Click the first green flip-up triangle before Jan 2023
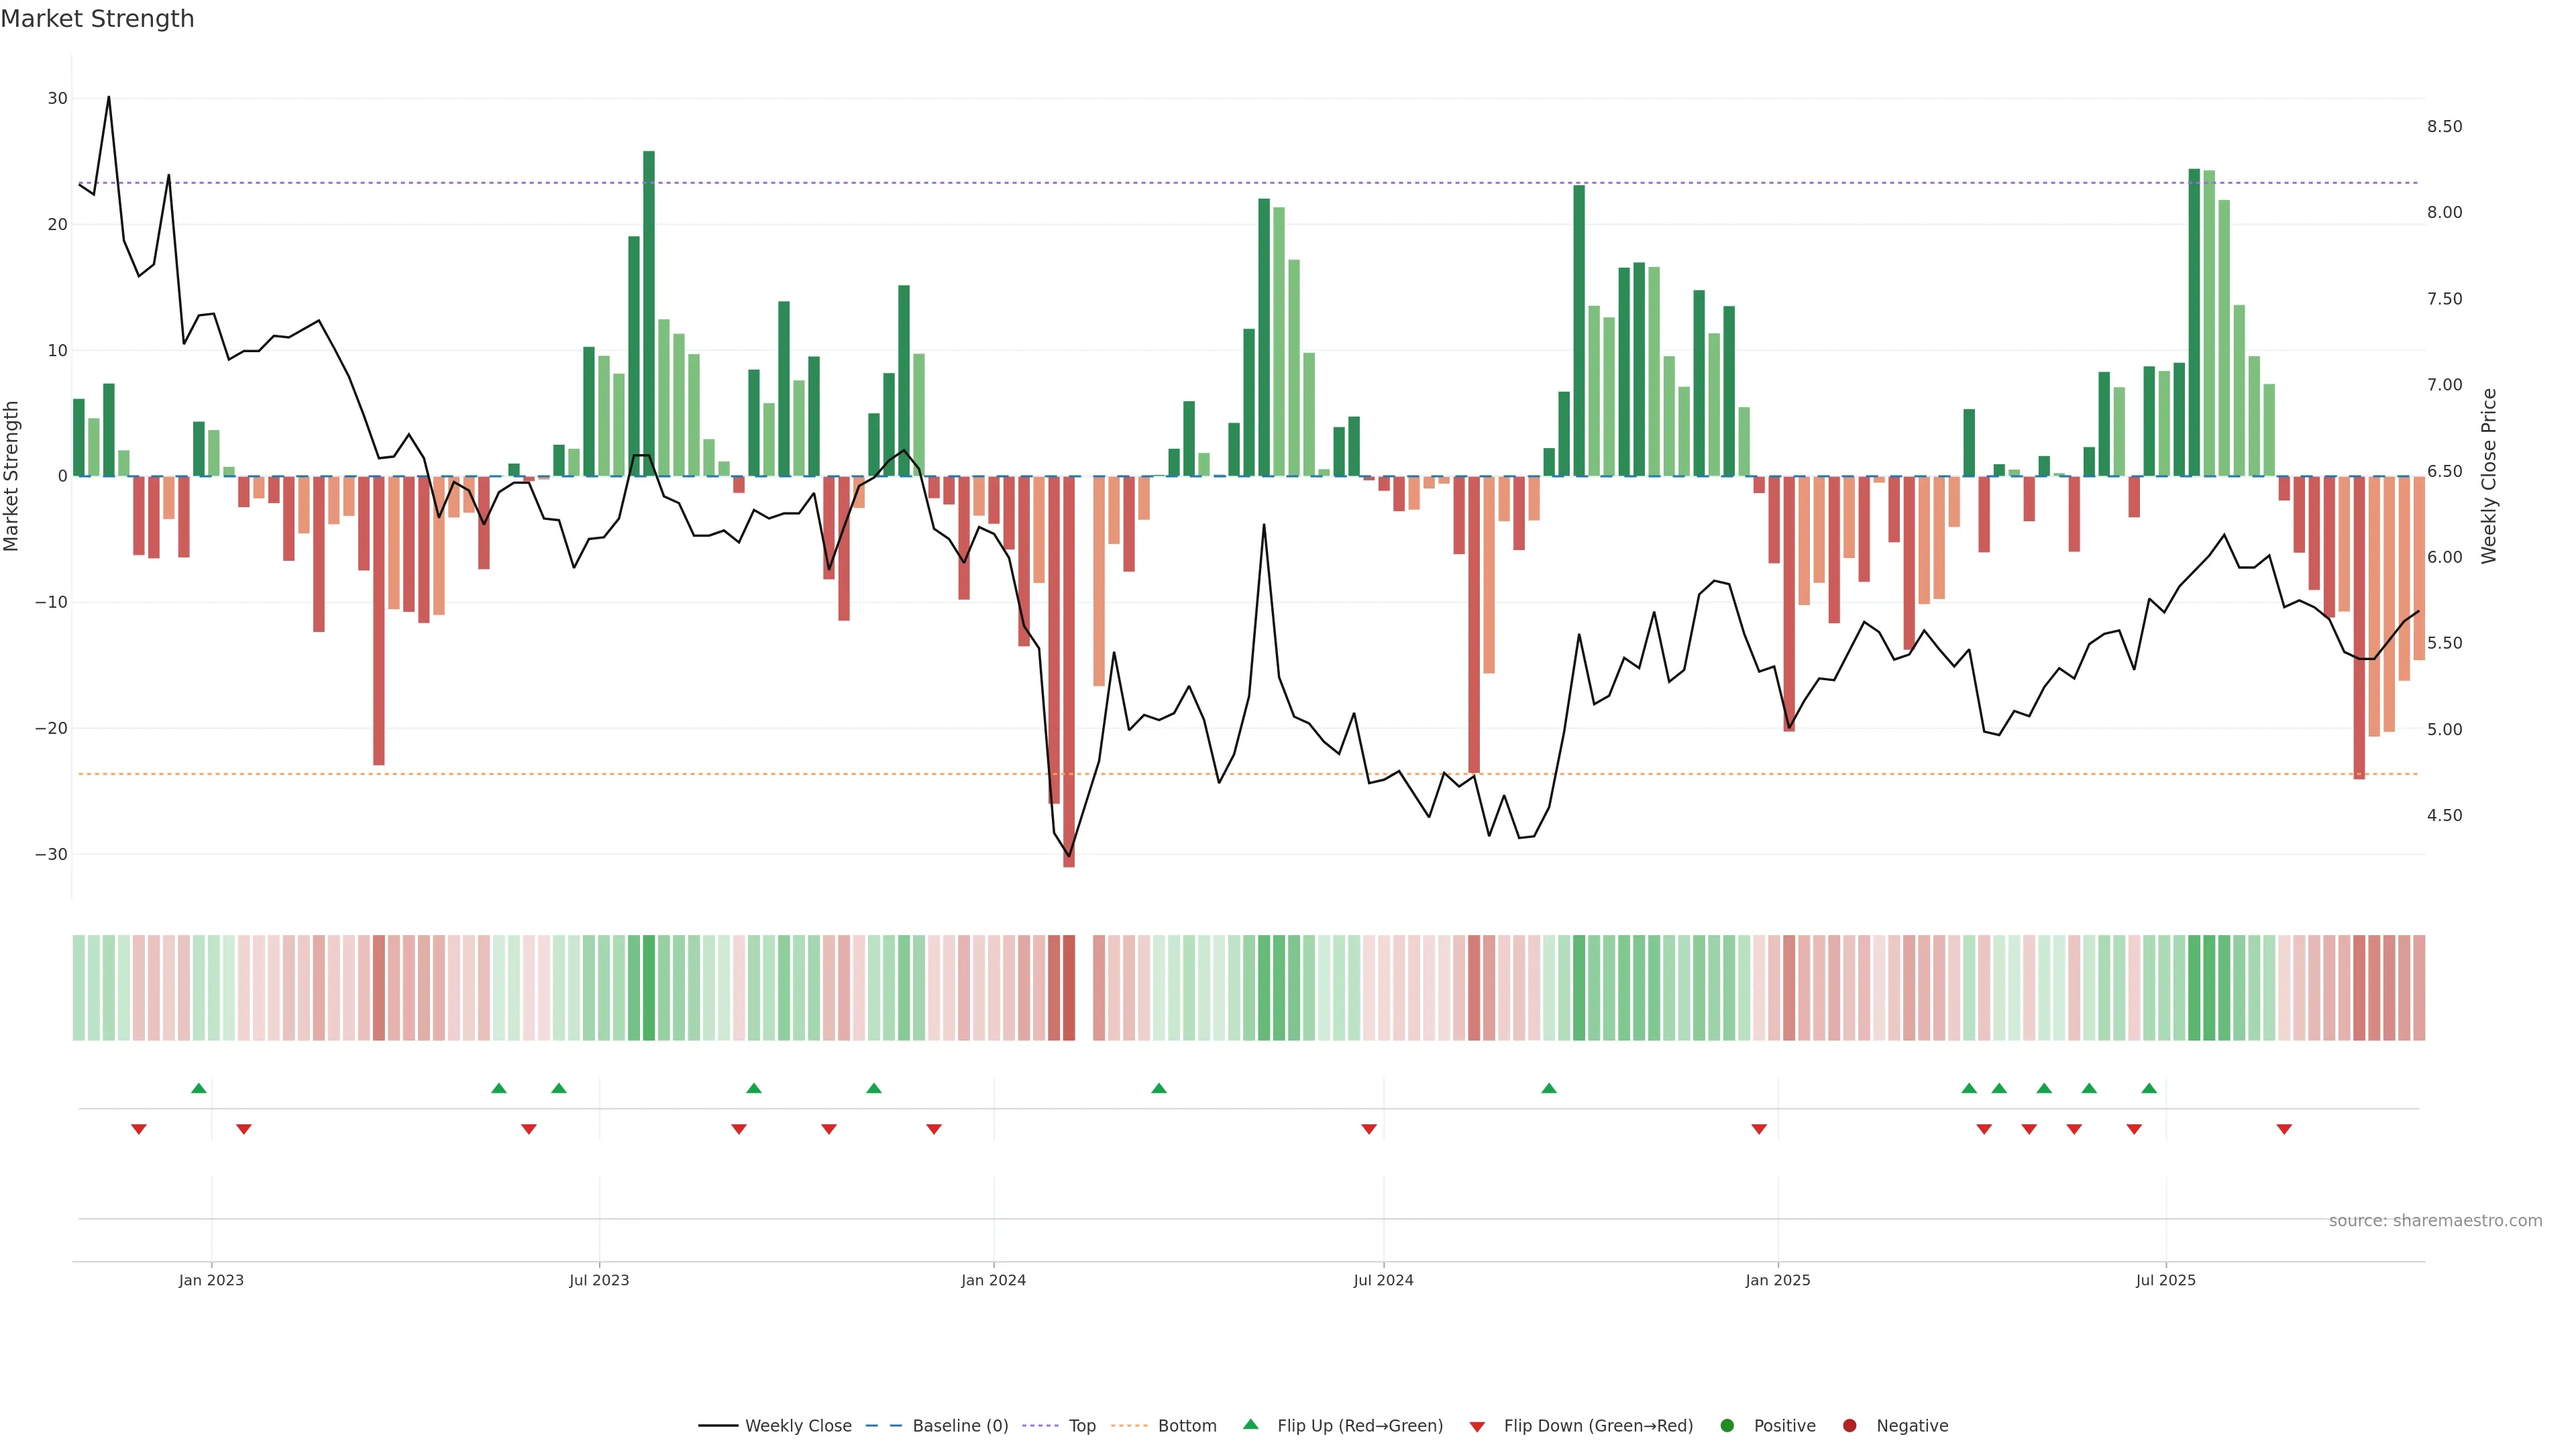The height and width of the screenshot is (1449, 2576). click(199, 1088)
